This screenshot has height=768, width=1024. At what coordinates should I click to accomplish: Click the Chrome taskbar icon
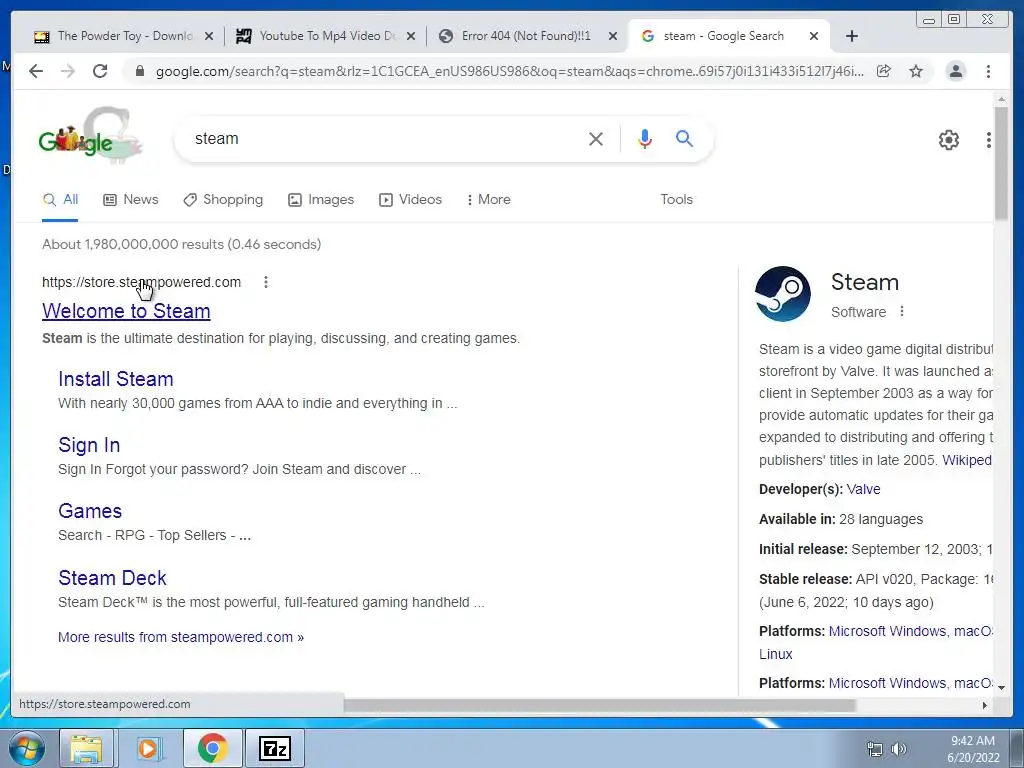coord(212,748)
